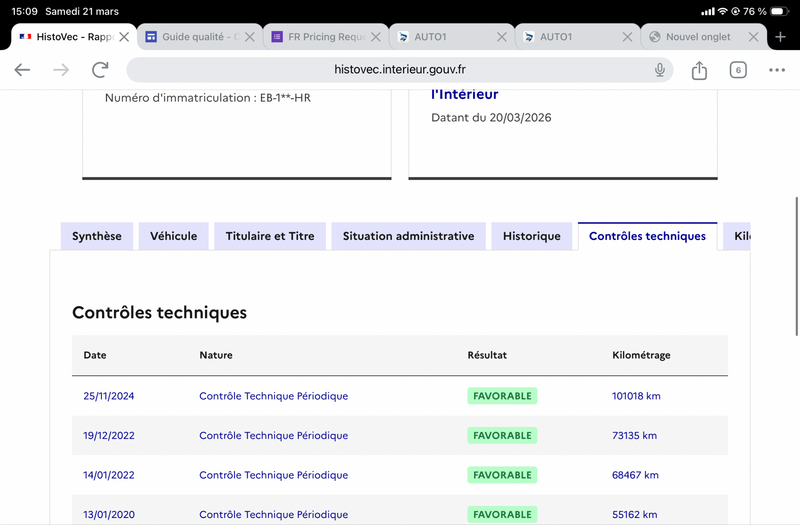Tap the browser back arrow

[22, 70]
